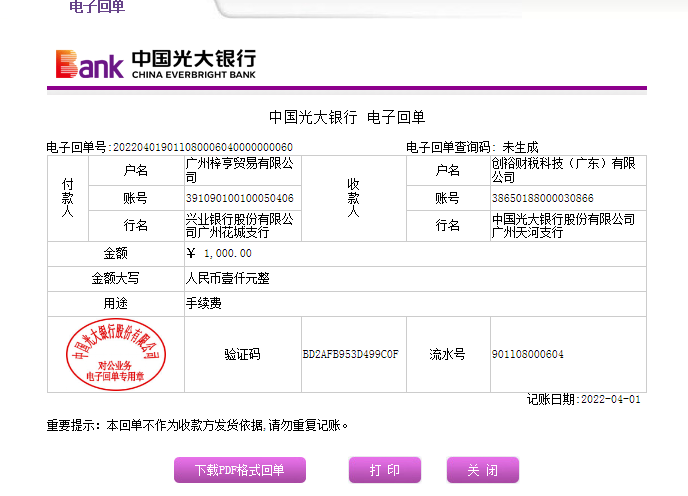
Task: Click the 收款人 column label
Action: (354, 198)
